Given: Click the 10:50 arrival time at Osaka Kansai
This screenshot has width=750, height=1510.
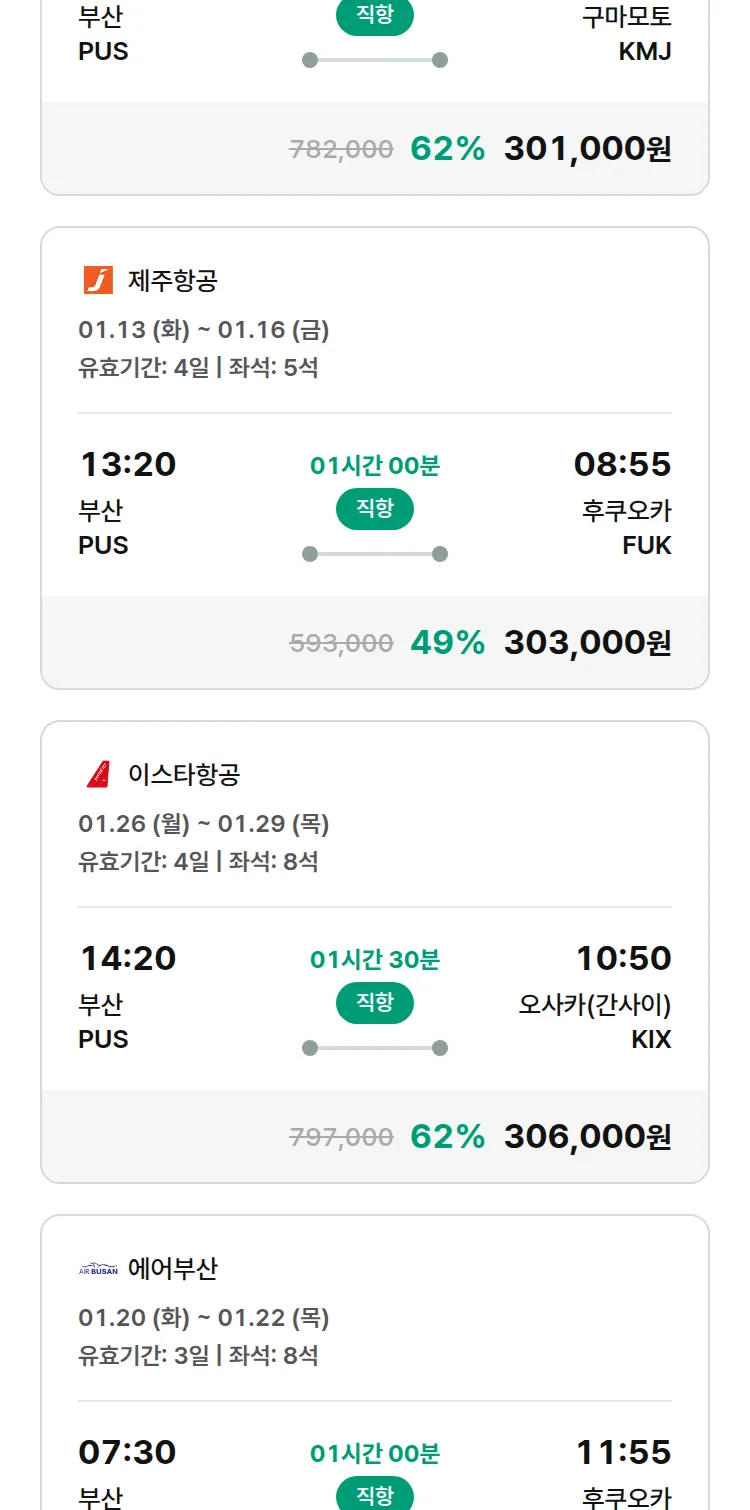Looking at the screenshot, I should 623,958.
